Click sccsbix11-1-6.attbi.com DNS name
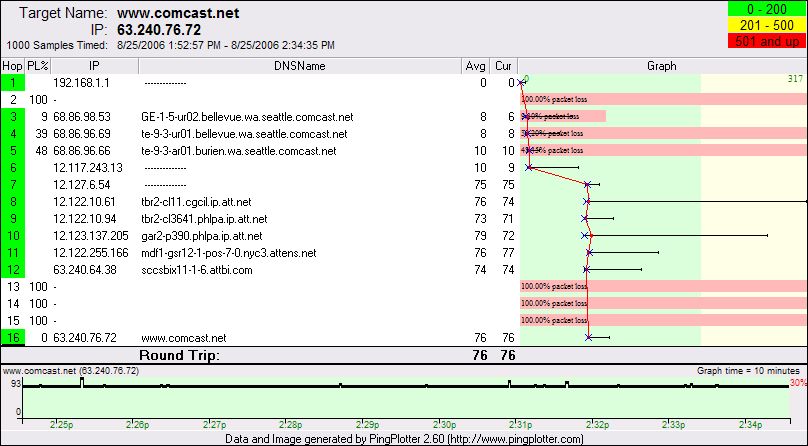This screenshot has width=808, height=446. pyautogui.click(x=197, y=270)
